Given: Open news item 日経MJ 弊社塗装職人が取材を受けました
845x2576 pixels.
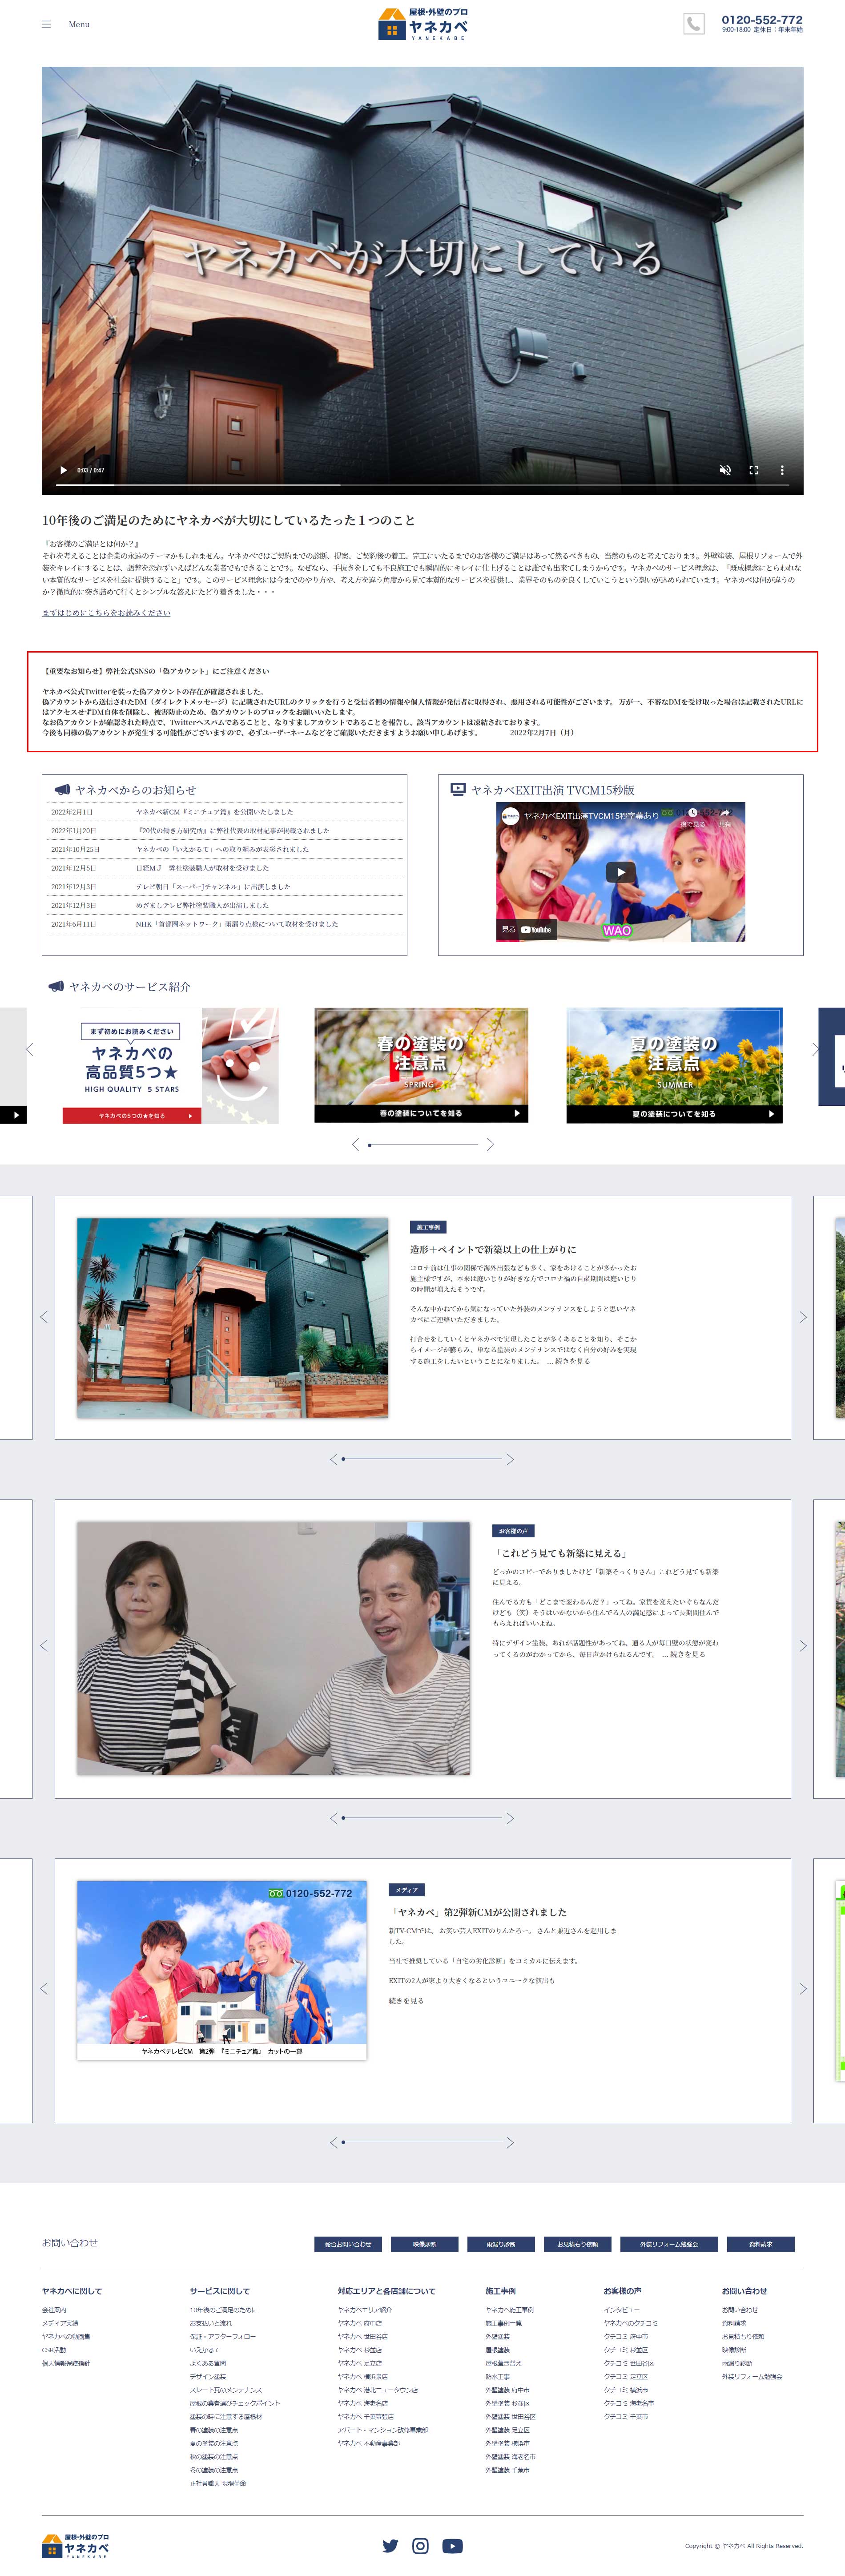Looking at the screenshot, I should (x=202, y=868).
